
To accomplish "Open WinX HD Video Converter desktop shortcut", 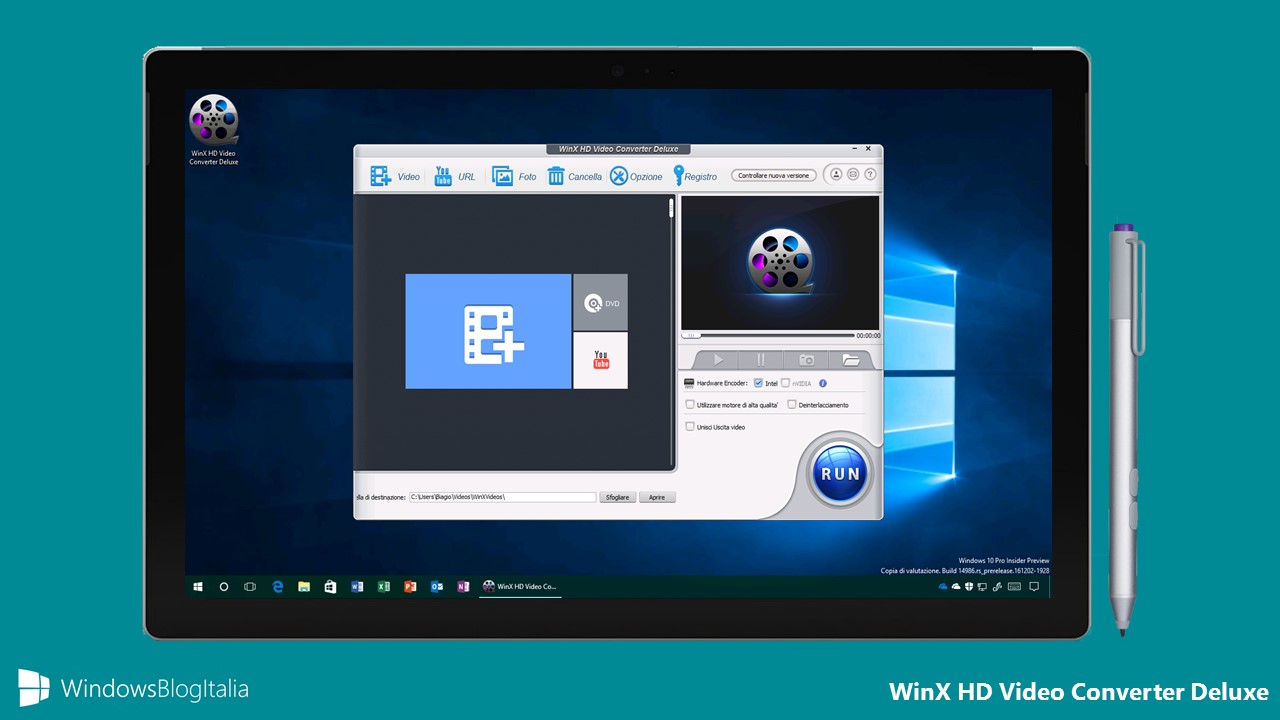I will pos(214,130).
